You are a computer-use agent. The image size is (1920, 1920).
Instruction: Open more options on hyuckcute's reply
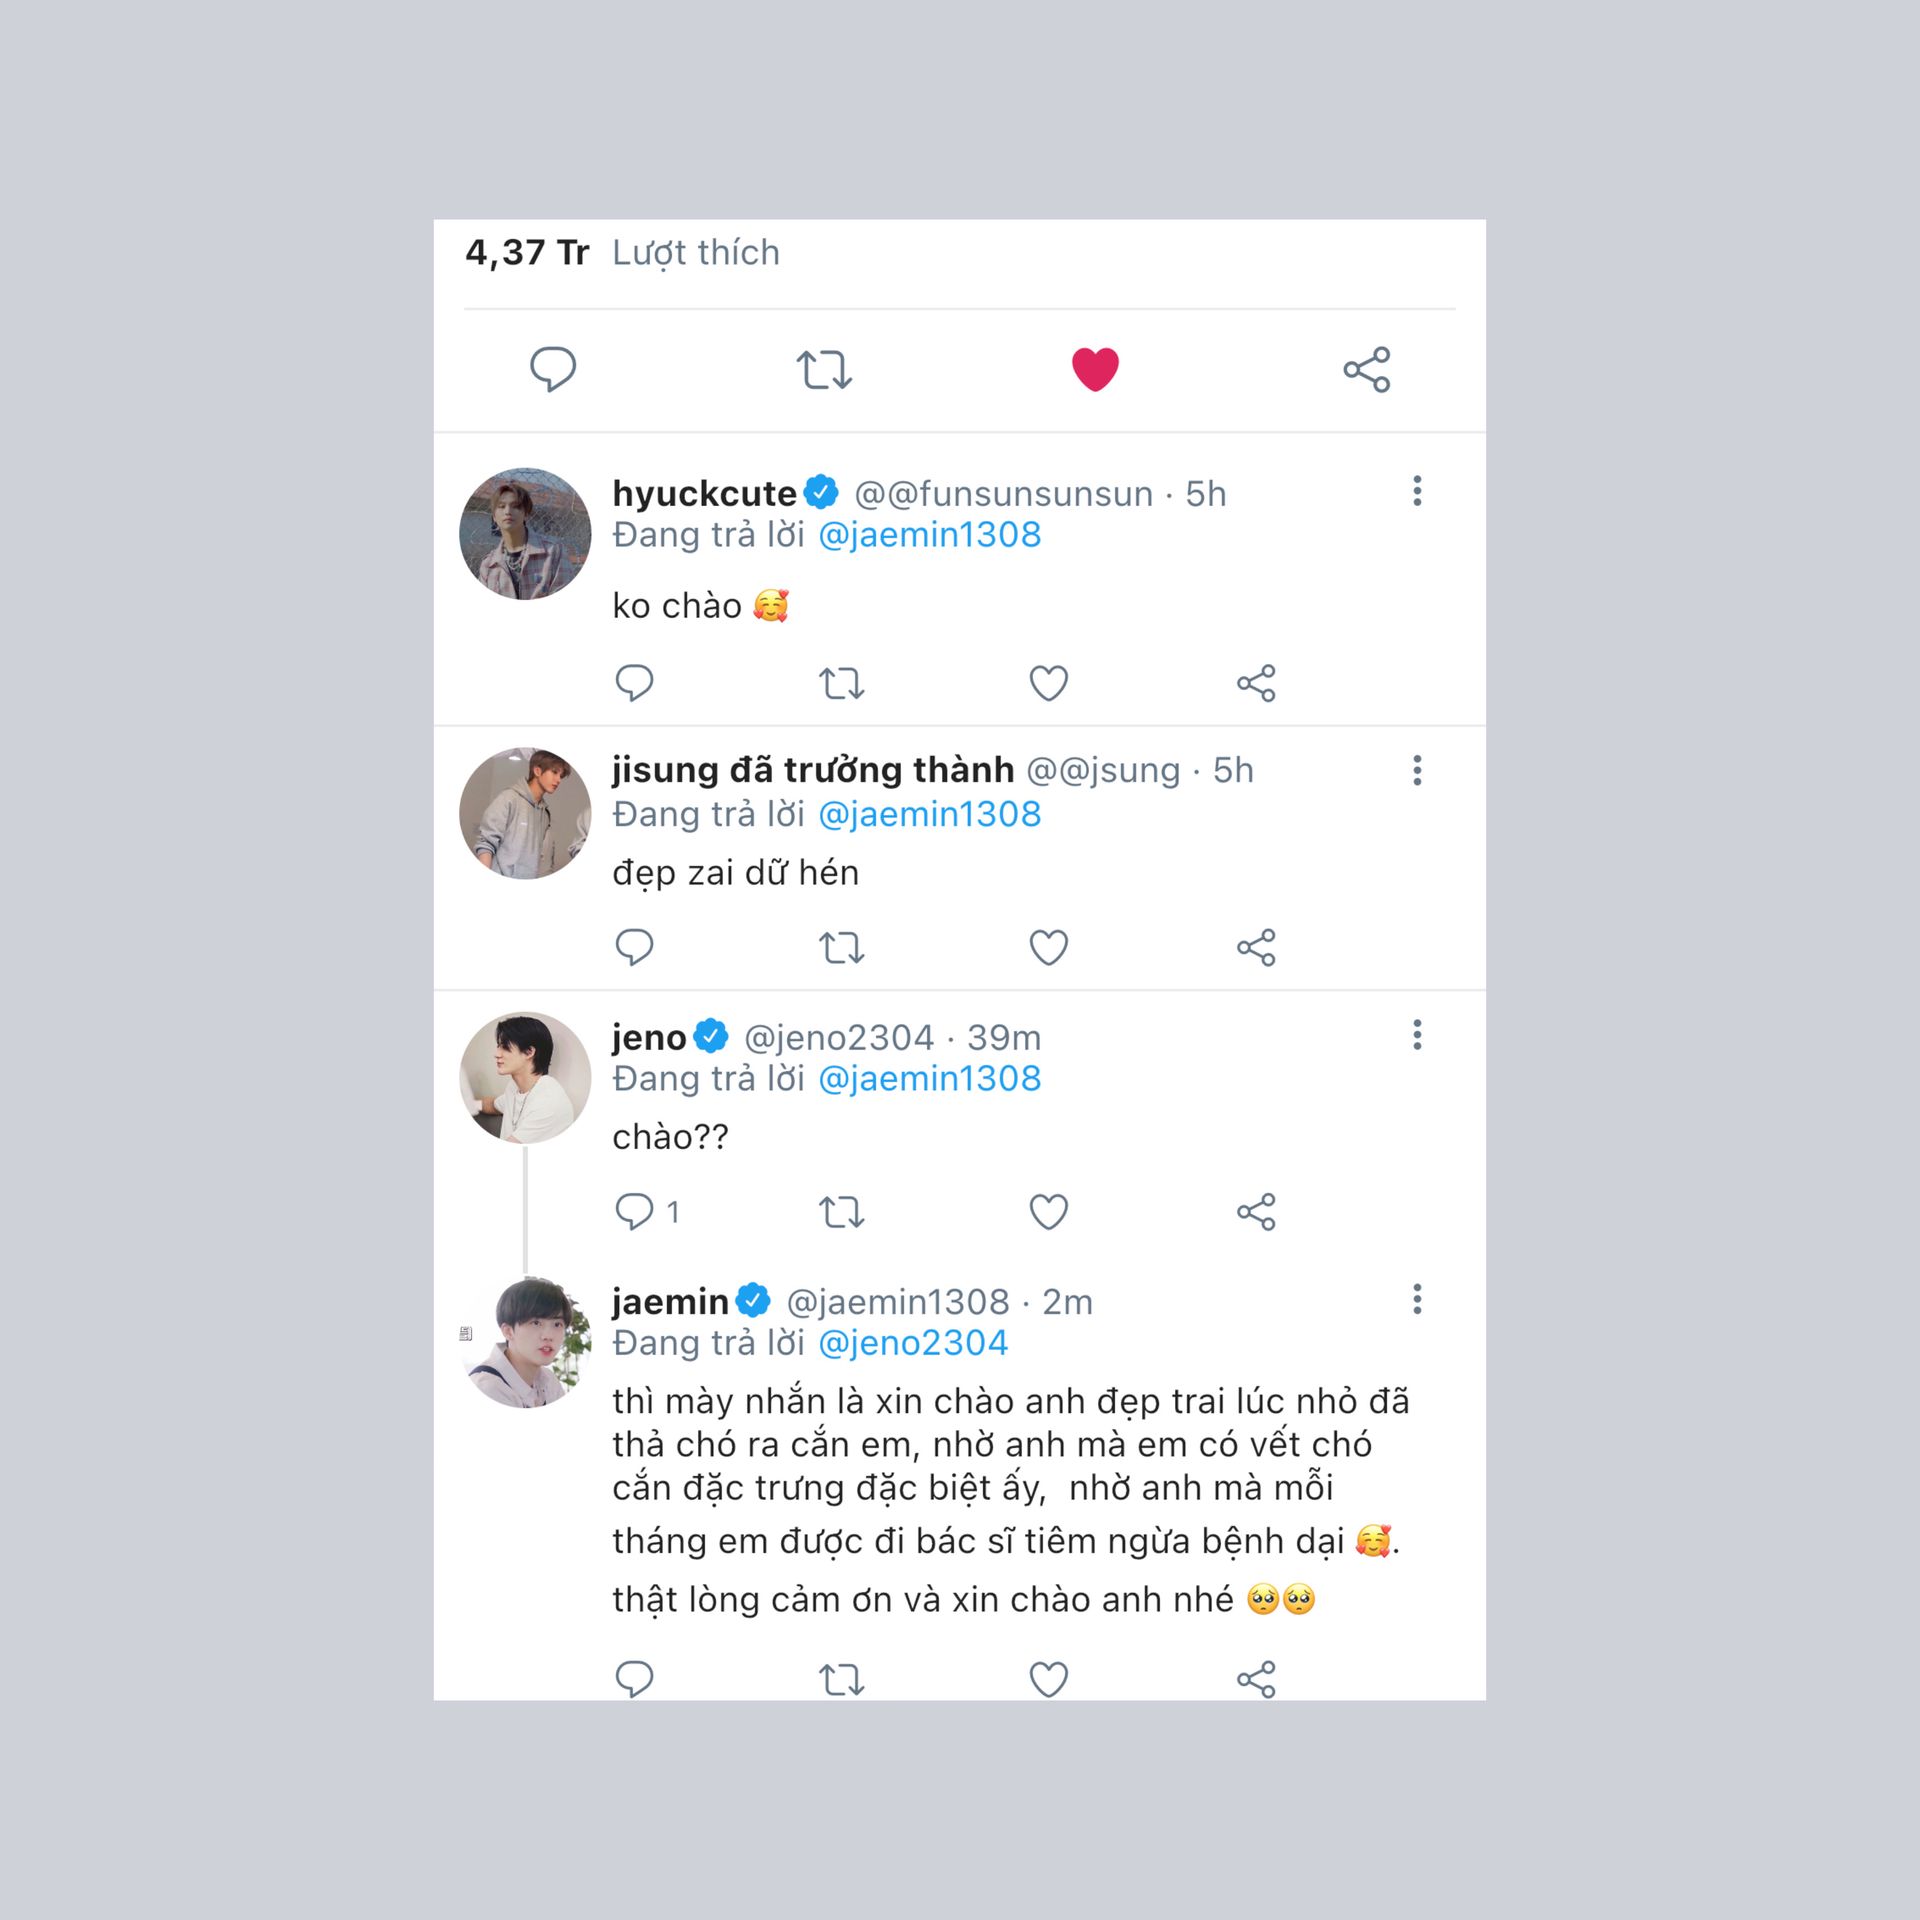point(1416,491)
